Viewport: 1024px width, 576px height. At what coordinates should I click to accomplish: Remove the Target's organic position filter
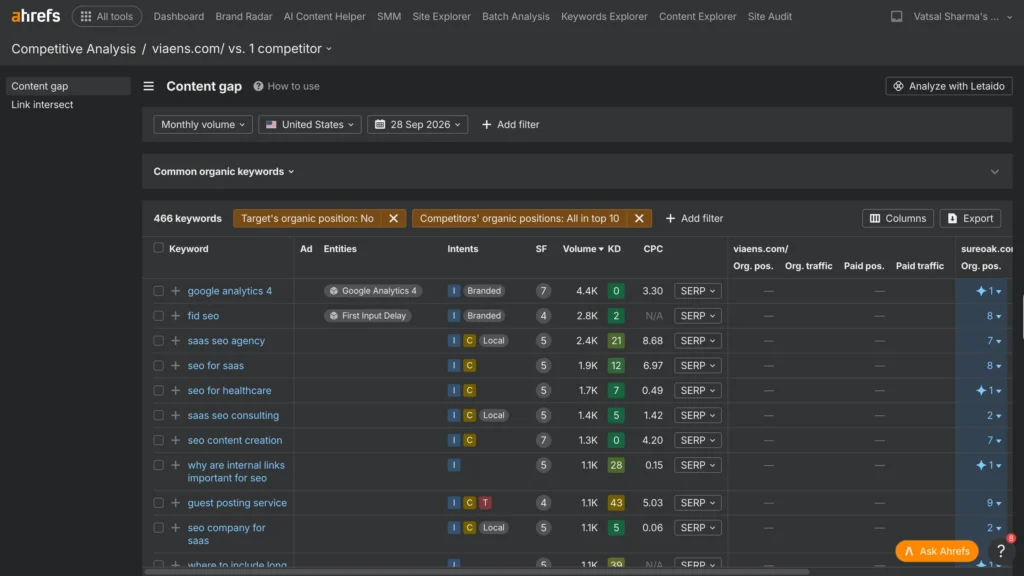[x=393, y=218]
